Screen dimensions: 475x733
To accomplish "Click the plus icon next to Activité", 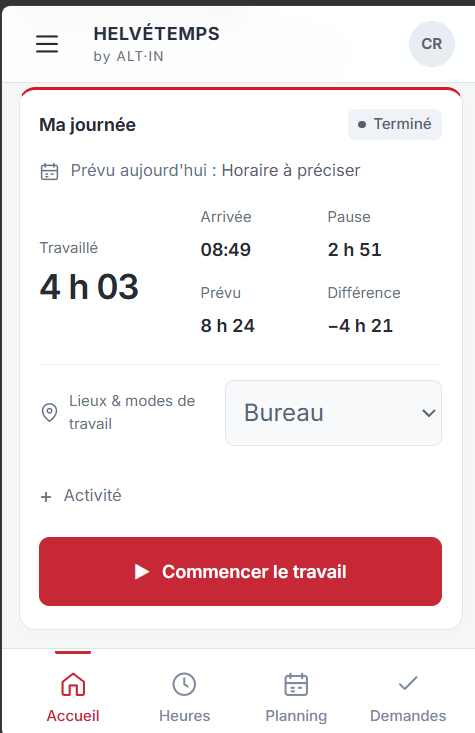I will pyautogui.click(x=46, y=496).
